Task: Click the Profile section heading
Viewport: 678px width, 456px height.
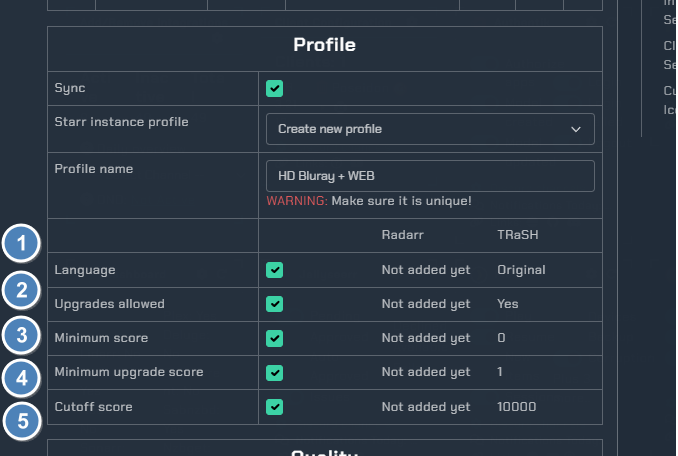Action: point(324,45)
